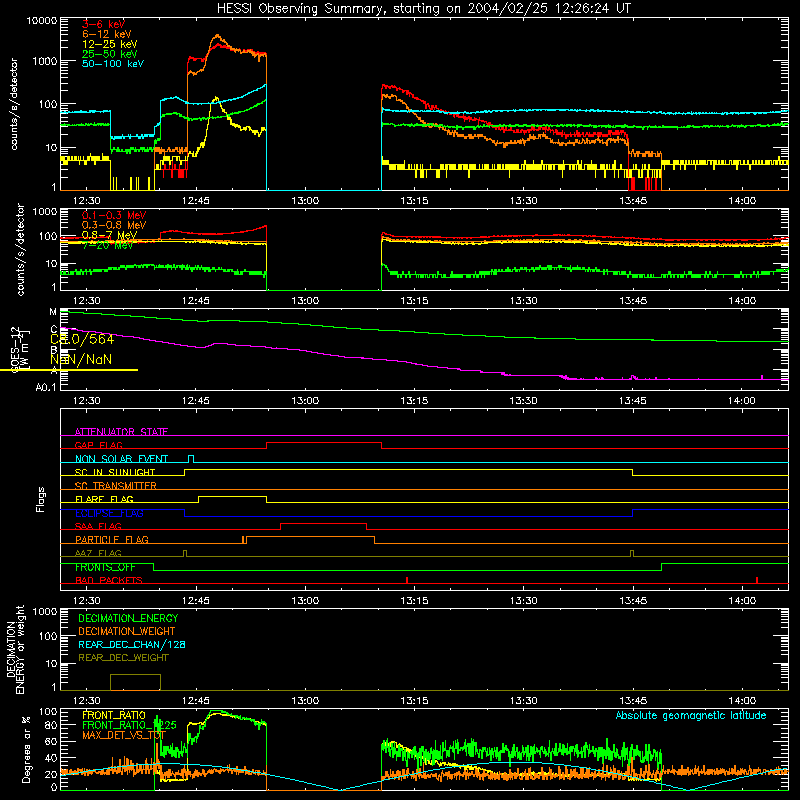
Task: Click the '0.1-0.3 MeV' legend label
Action: coord(114,215)
